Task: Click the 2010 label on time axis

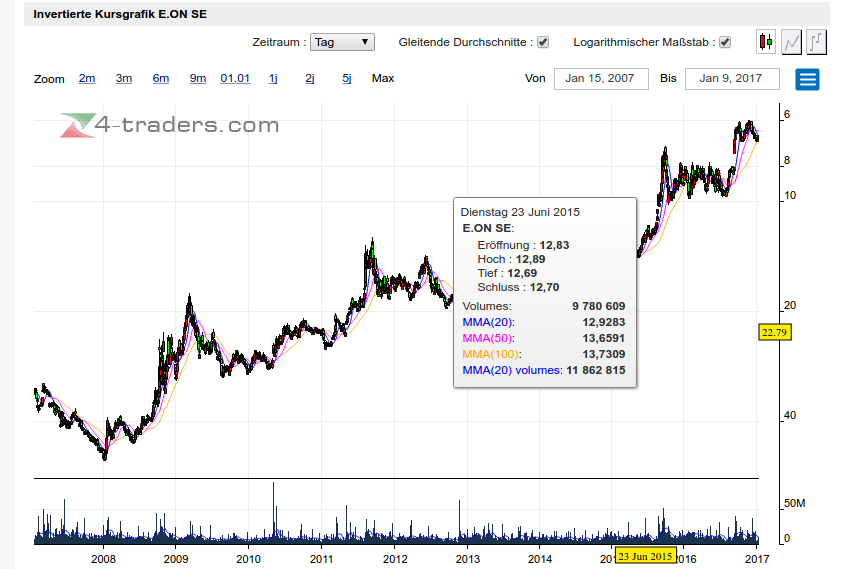Action: point(249,559)
